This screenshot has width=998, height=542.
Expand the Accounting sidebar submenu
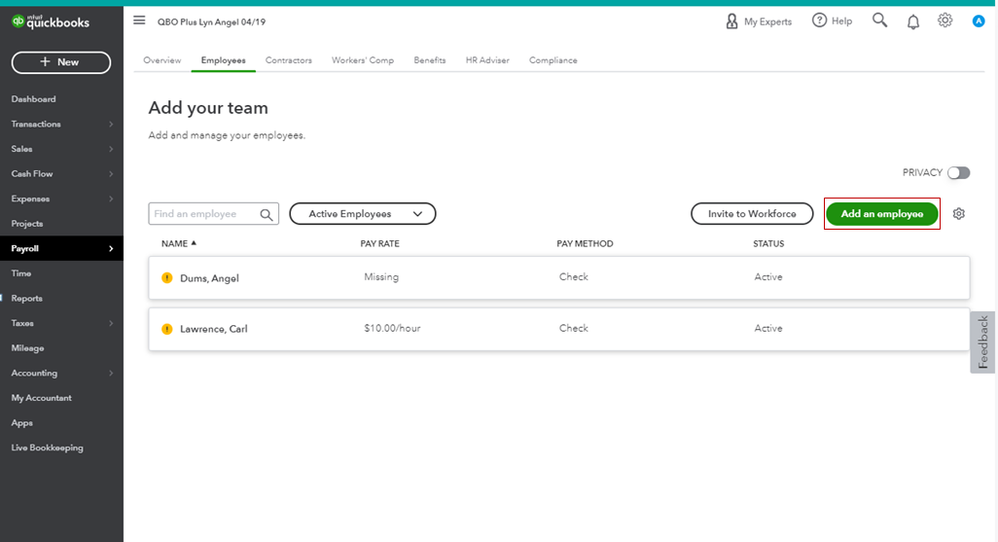[111, 373]
